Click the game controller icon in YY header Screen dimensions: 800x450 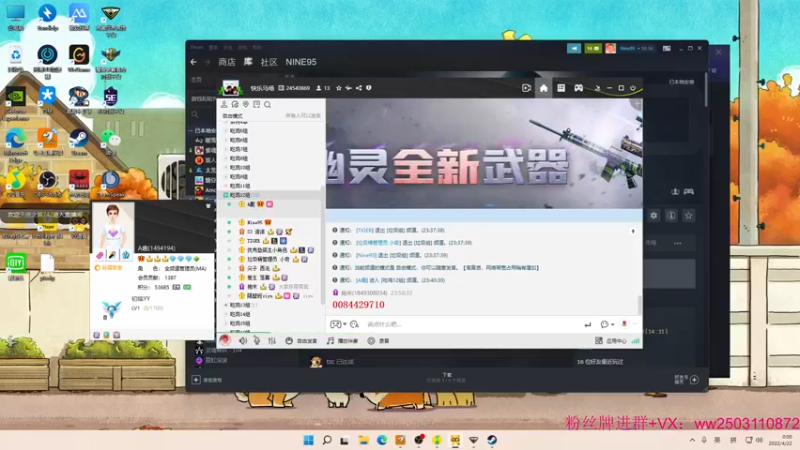pyautogui.click(x=579, y=88)
